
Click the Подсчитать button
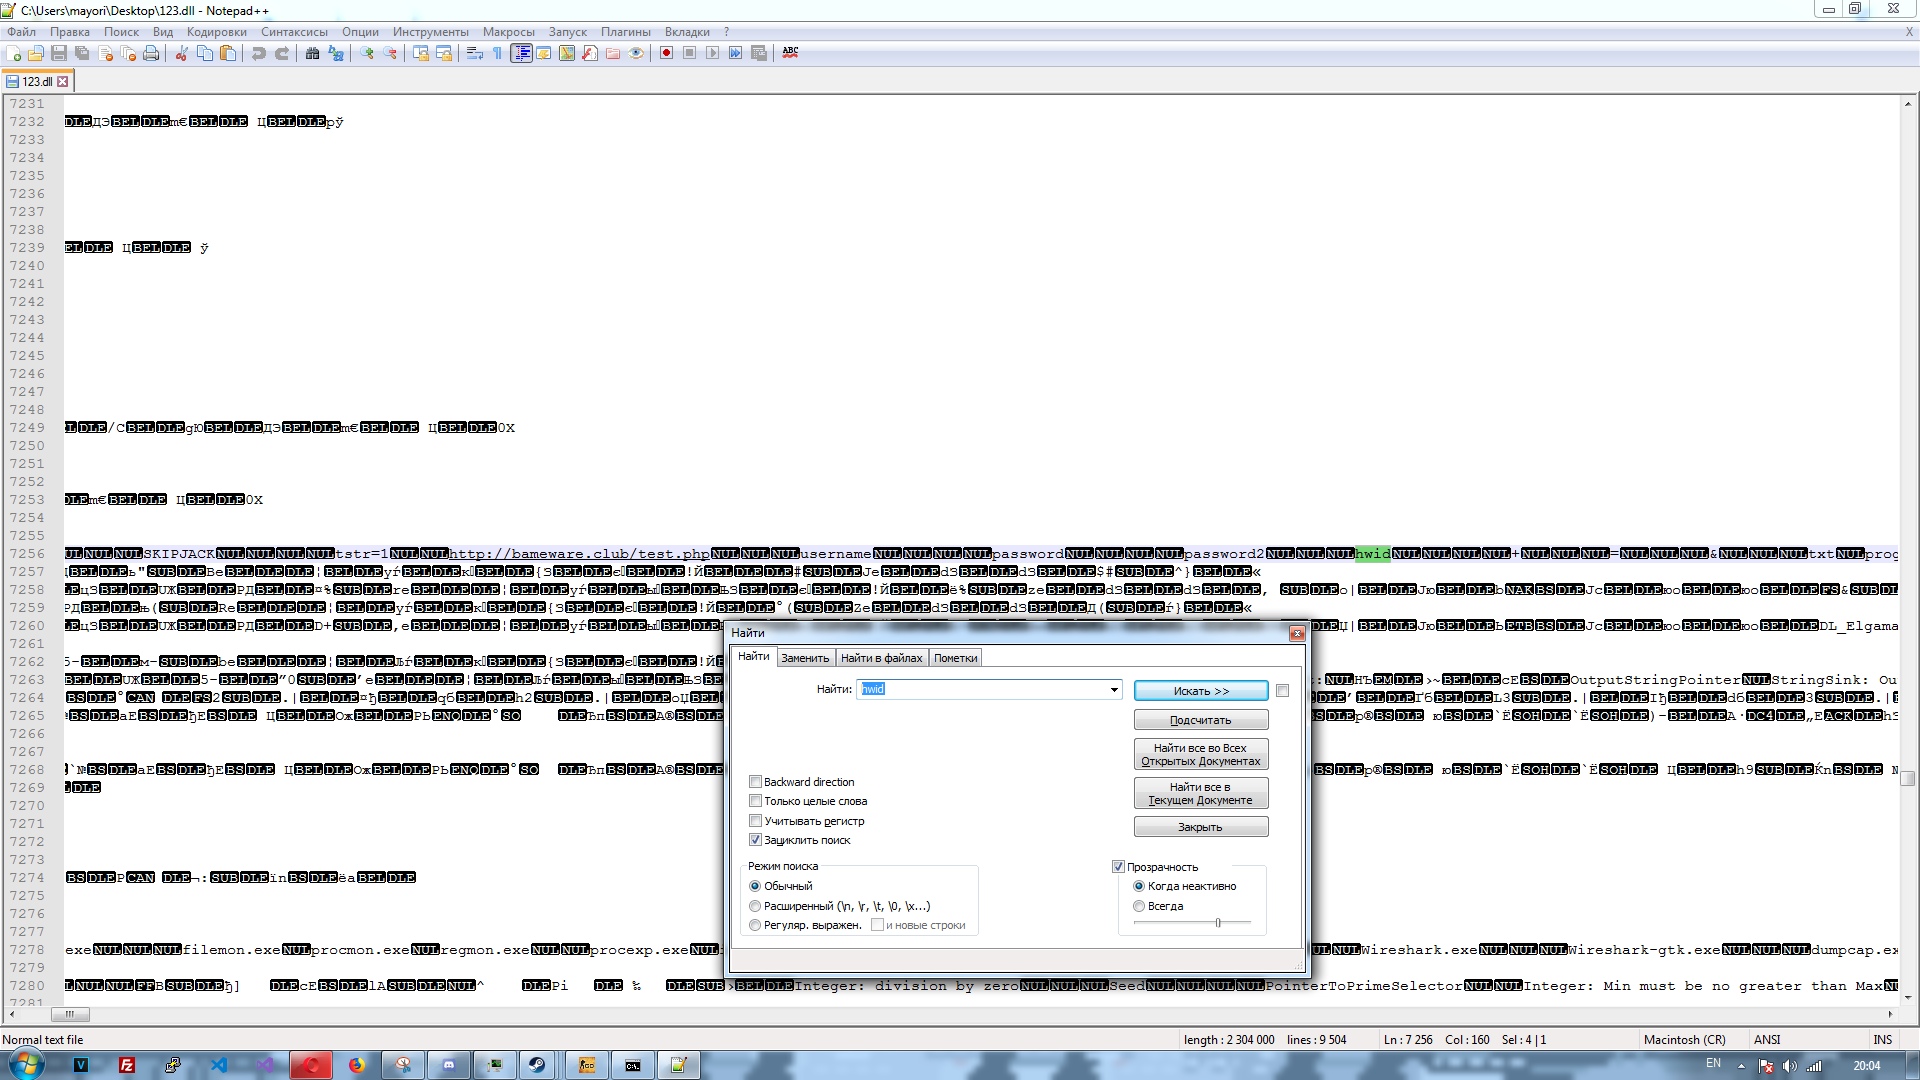tap(1200, 720)
